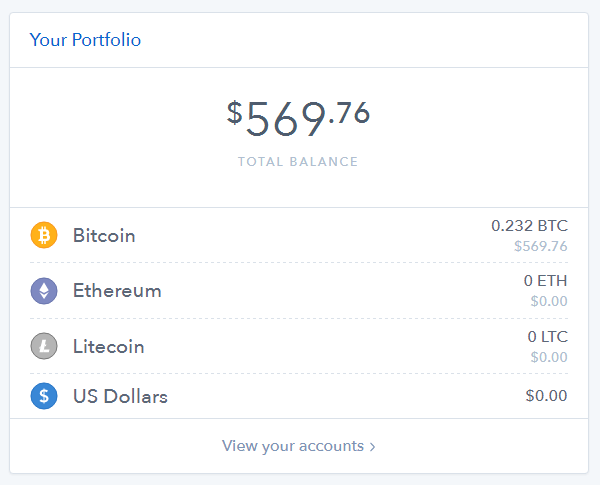Click the 0.232 BTC amount
600x485 pixels.
click(529, 225)
